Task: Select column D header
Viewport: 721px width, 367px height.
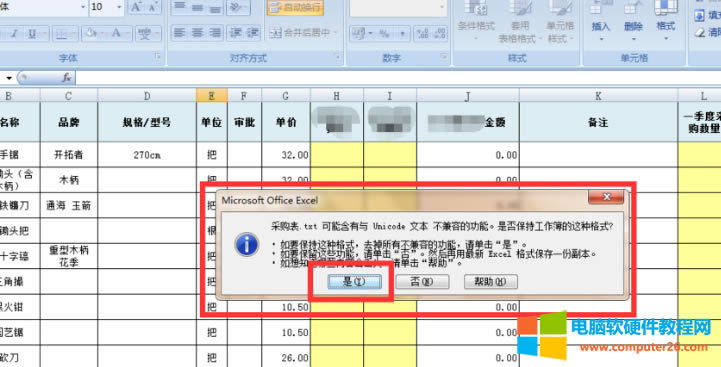Action: click(x=147, y=96)
